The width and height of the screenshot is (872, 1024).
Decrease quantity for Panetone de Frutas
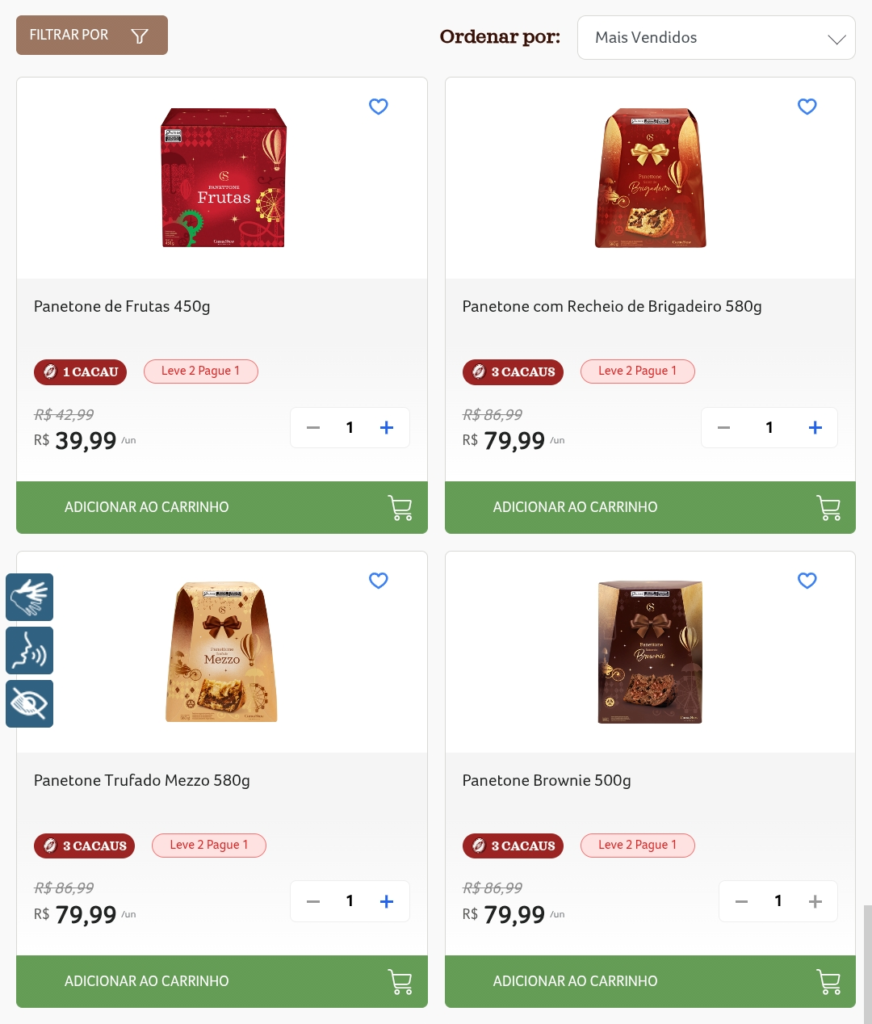point(313,428)
